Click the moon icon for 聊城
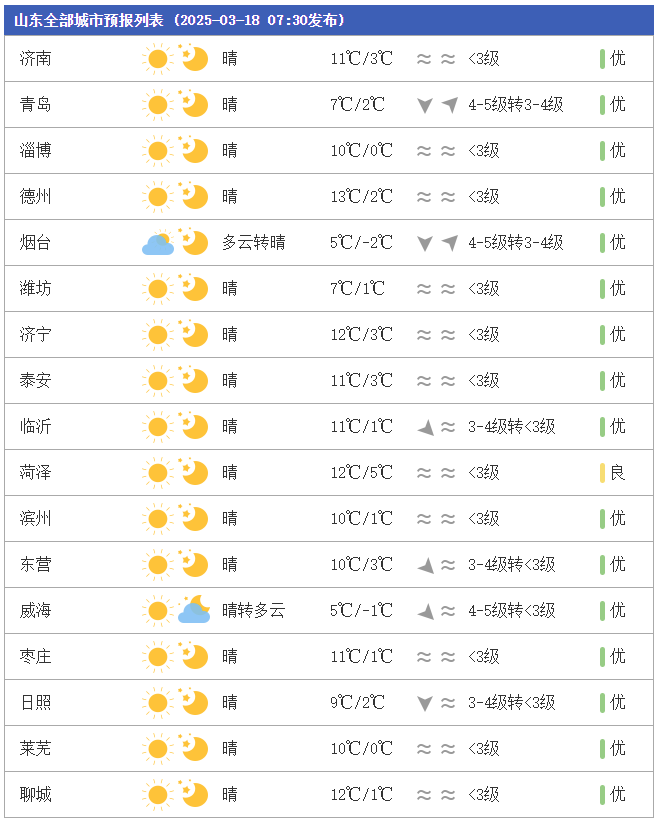Screen dimensions: 659x823 [x=193, y=795]
